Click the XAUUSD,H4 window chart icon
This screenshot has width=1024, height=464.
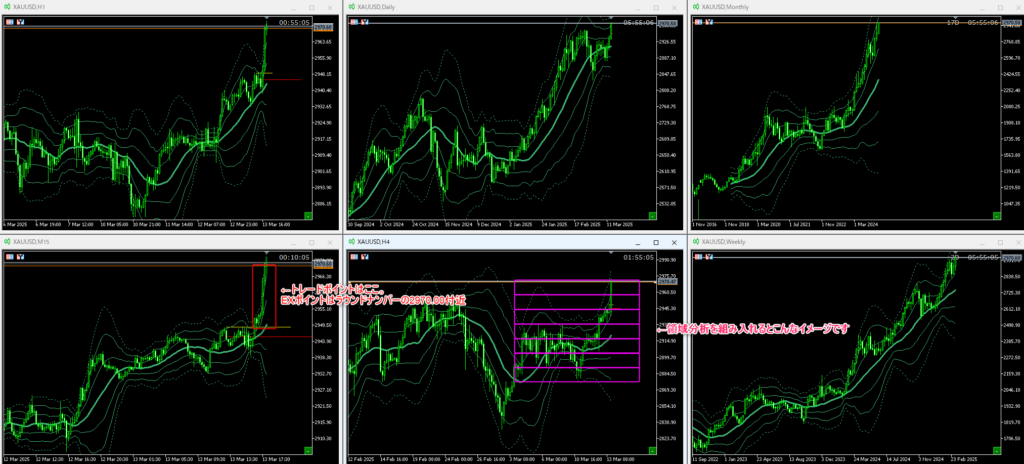click(x=351, y=242)
